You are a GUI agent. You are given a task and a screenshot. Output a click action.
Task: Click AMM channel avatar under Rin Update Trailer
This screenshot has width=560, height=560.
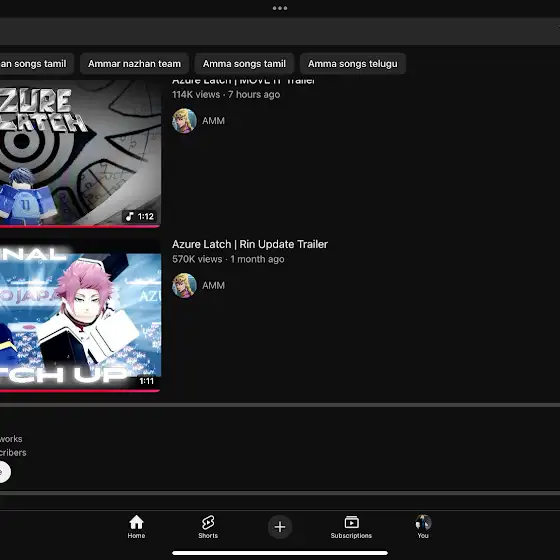click(184, 285)
